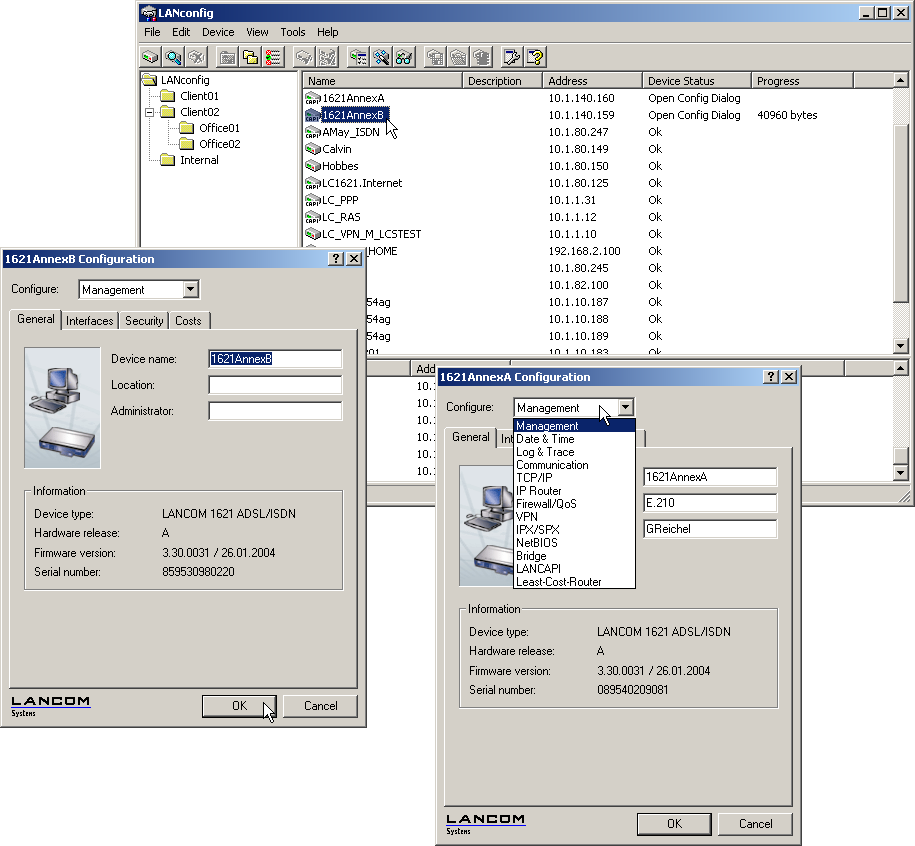Click the device list scrollbar down arrow

click(x=900, y=345)
